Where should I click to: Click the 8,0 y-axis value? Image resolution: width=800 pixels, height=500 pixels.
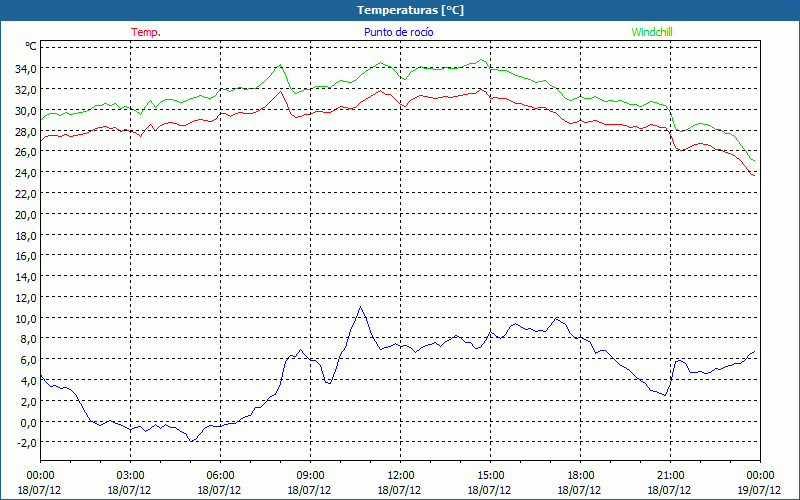pos(28,339)
